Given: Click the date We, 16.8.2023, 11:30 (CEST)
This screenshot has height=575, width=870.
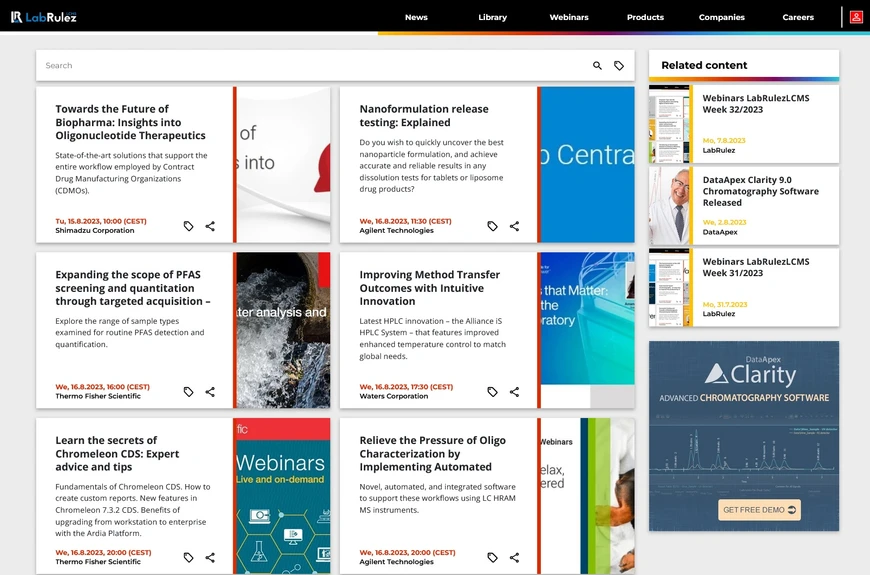Looking at the screenshot, I should 405,221.
